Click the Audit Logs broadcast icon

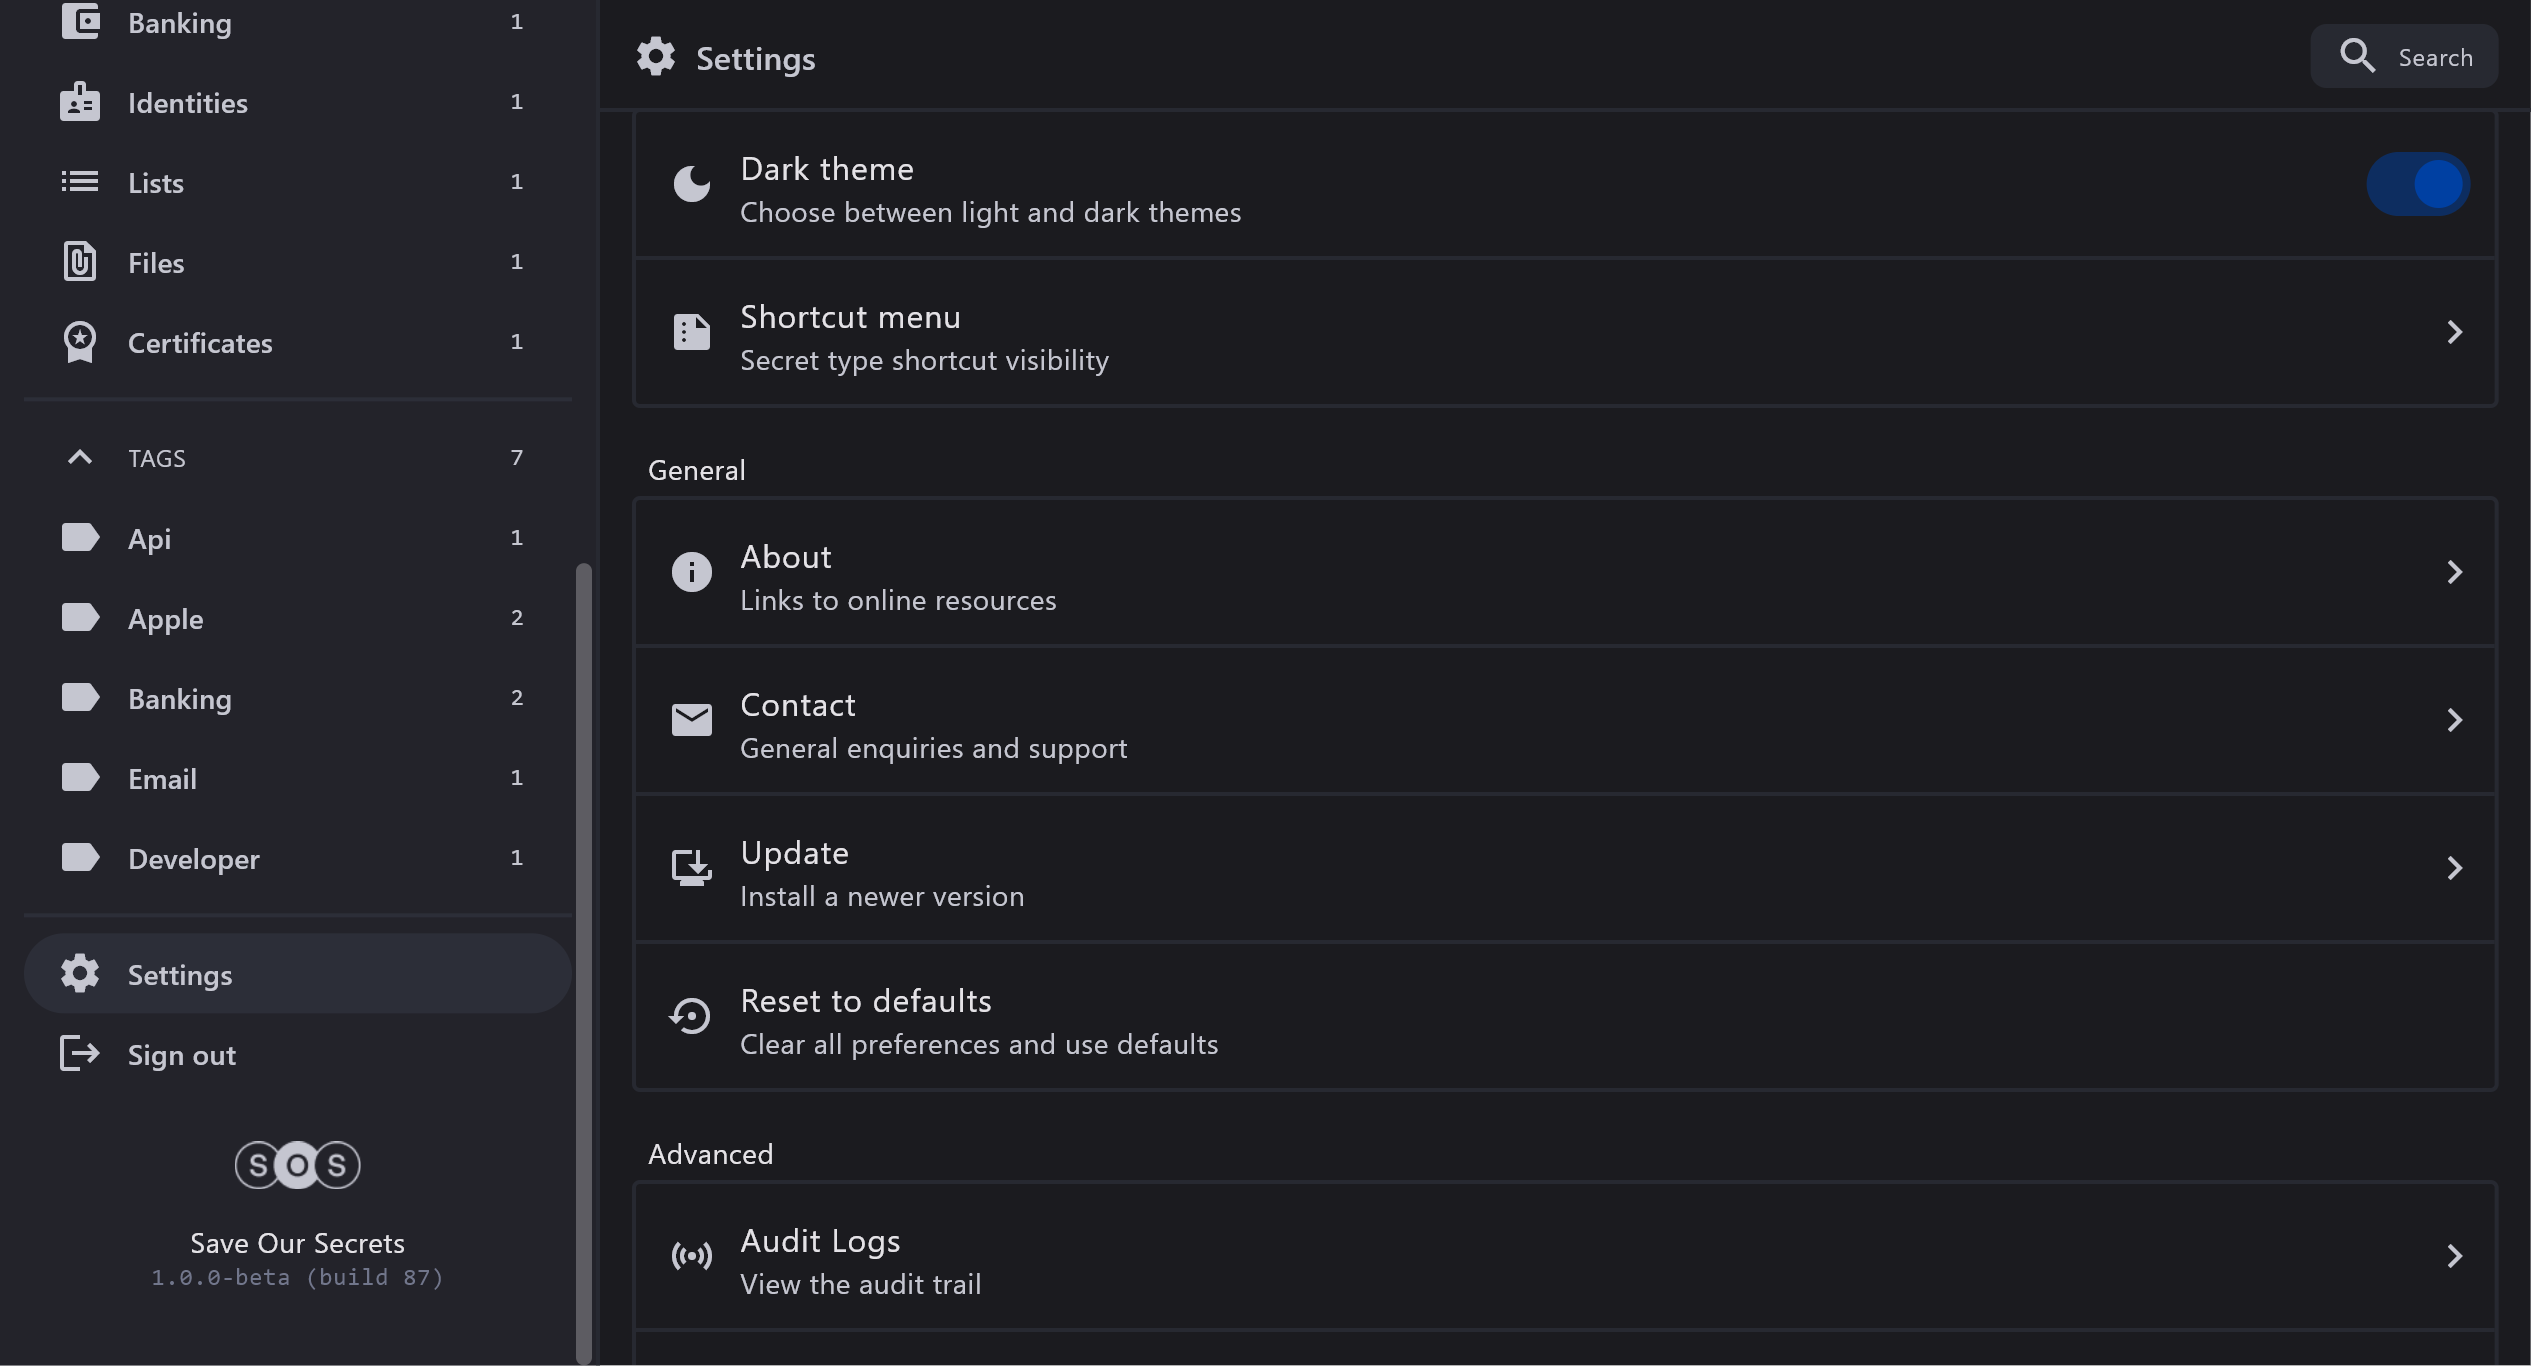tap(691, 1256)
